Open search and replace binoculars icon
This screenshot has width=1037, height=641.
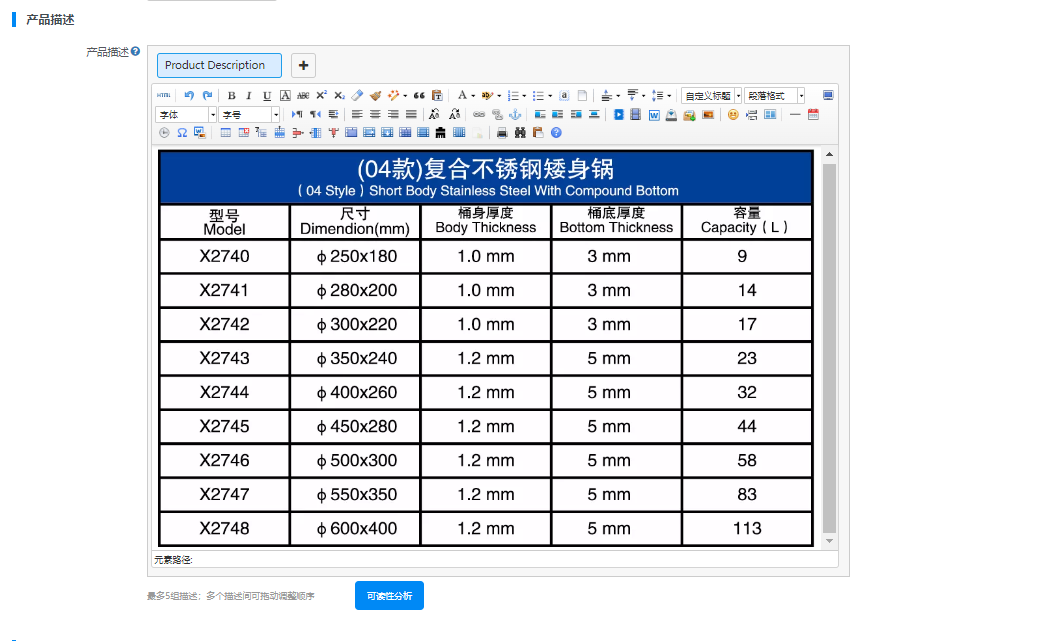[x=520, y=132]
